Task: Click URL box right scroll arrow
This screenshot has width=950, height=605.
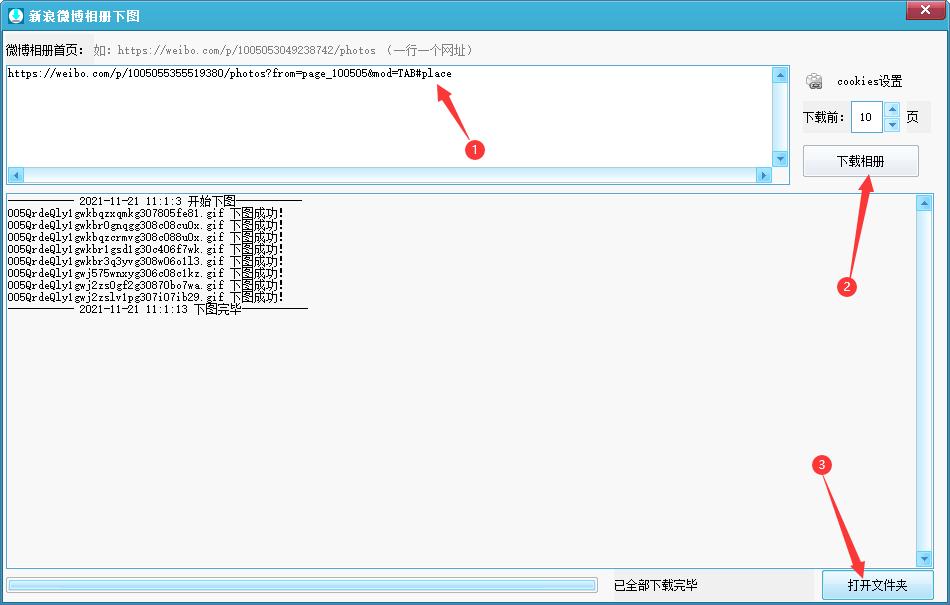Action: point(763,175)
